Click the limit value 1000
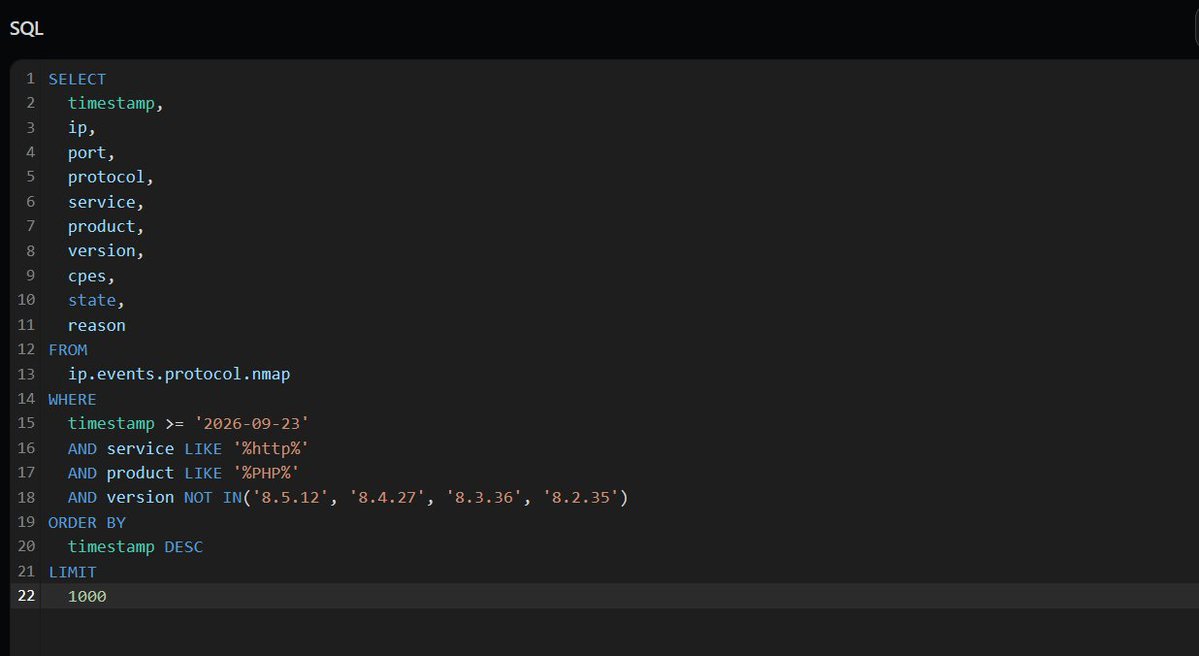Screen dimensions: 1199x656 [x=87, y=596]
